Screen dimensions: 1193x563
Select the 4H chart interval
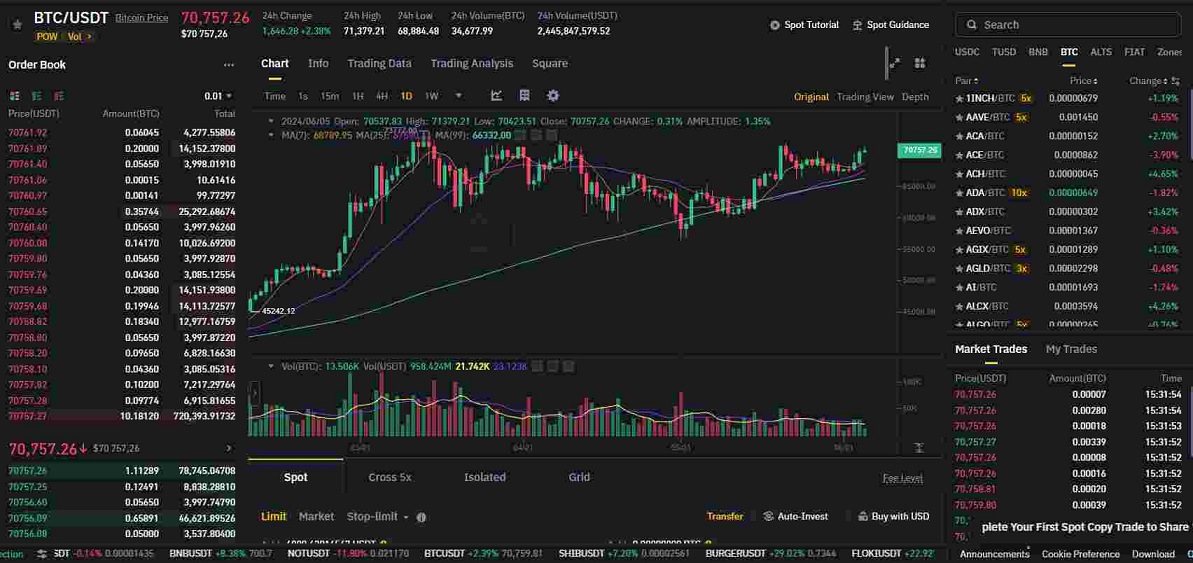pyautogui.click(x=382, y=96)
